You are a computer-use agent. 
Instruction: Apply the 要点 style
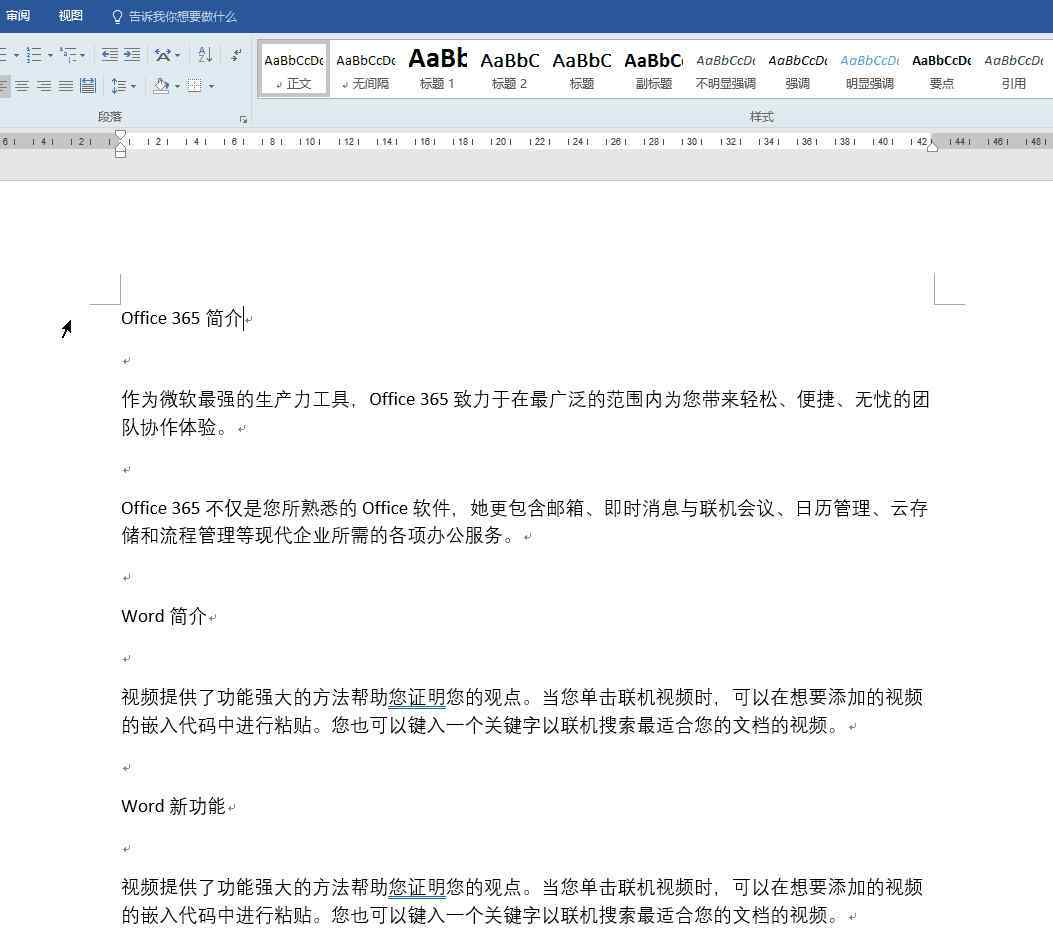coord(942,70)
